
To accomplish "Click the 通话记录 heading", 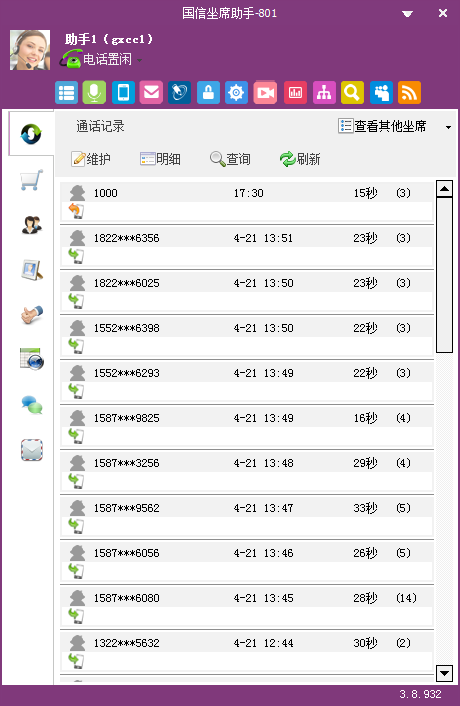I will coord(100,126).
